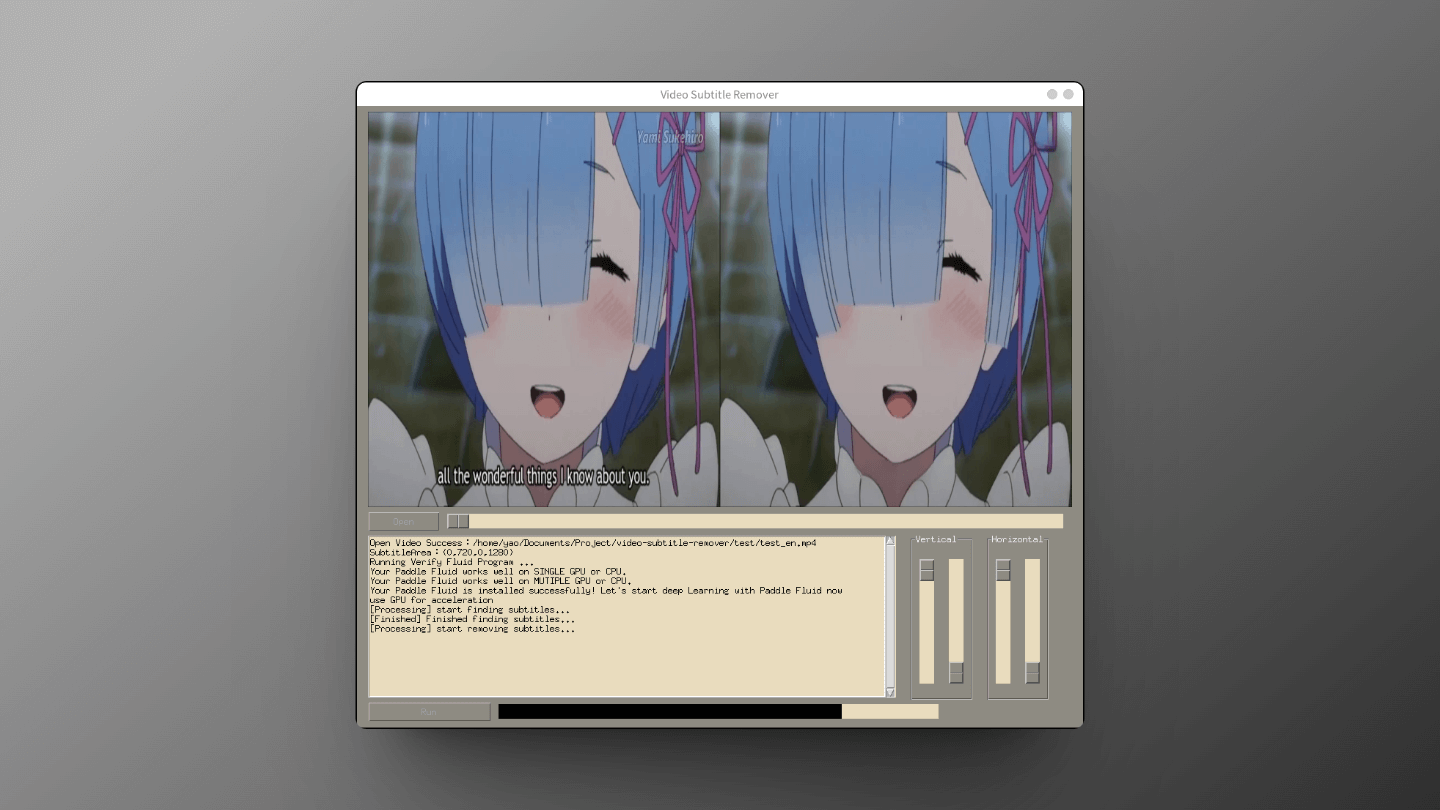Click the 'Running Verify Fluid Program' log line
Screen dimensions: 1440x810
click(x=452, y=562)
